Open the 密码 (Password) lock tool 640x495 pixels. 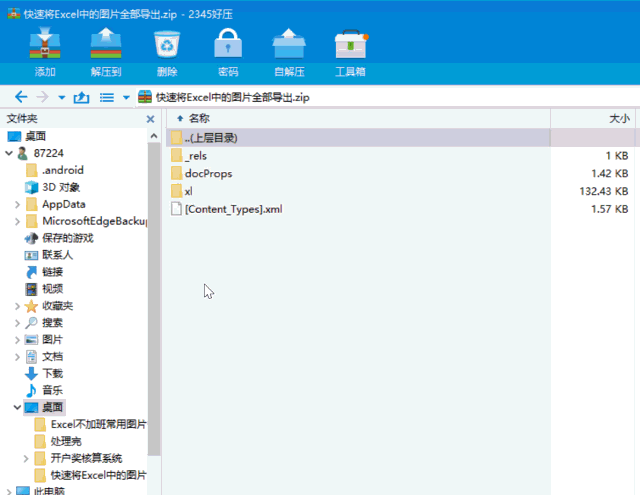tap(228, 43)
